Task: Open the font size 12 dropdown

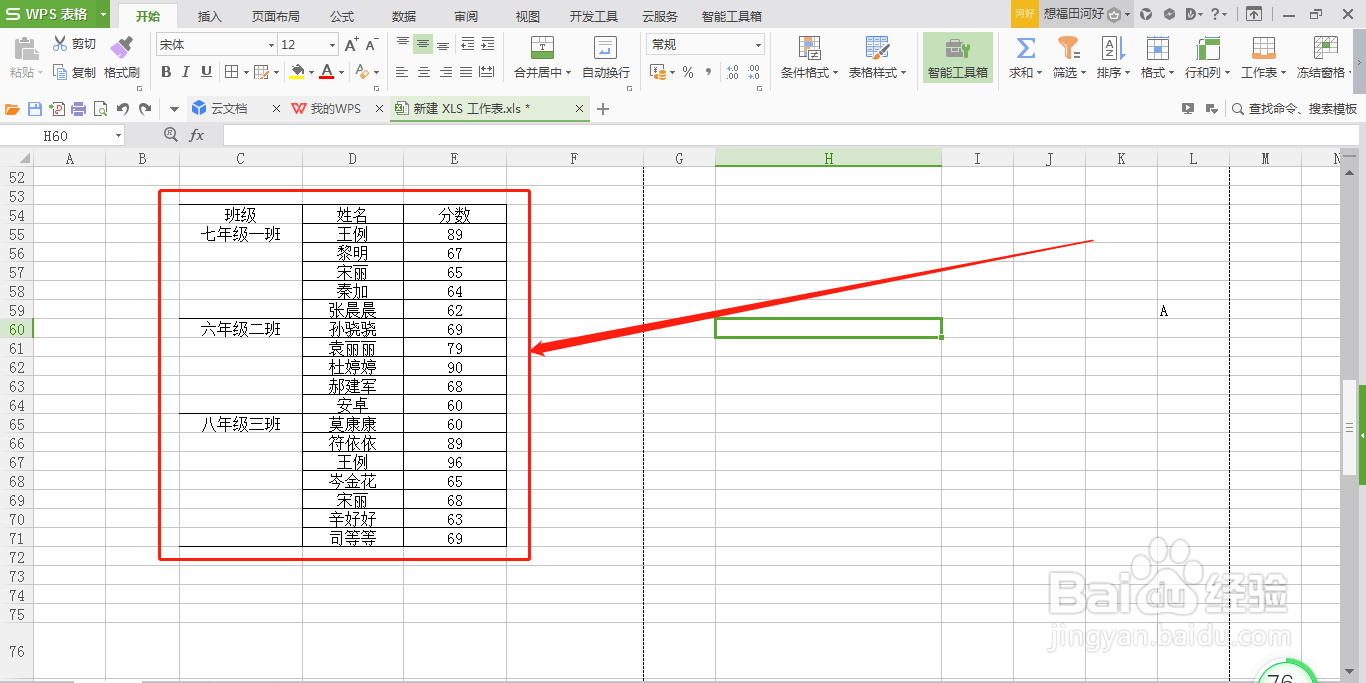Action: 332,45
